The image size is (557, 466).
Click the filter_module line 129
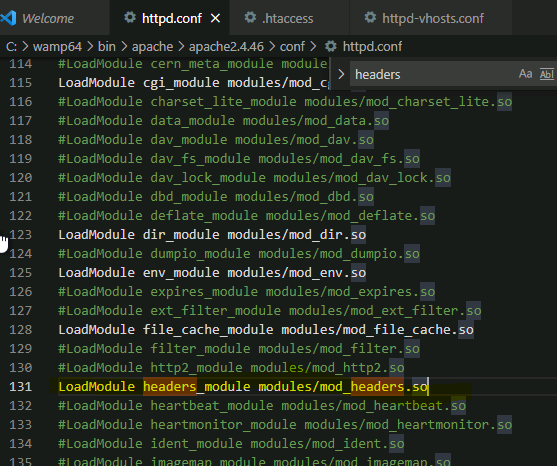click(x=239, y=349)
